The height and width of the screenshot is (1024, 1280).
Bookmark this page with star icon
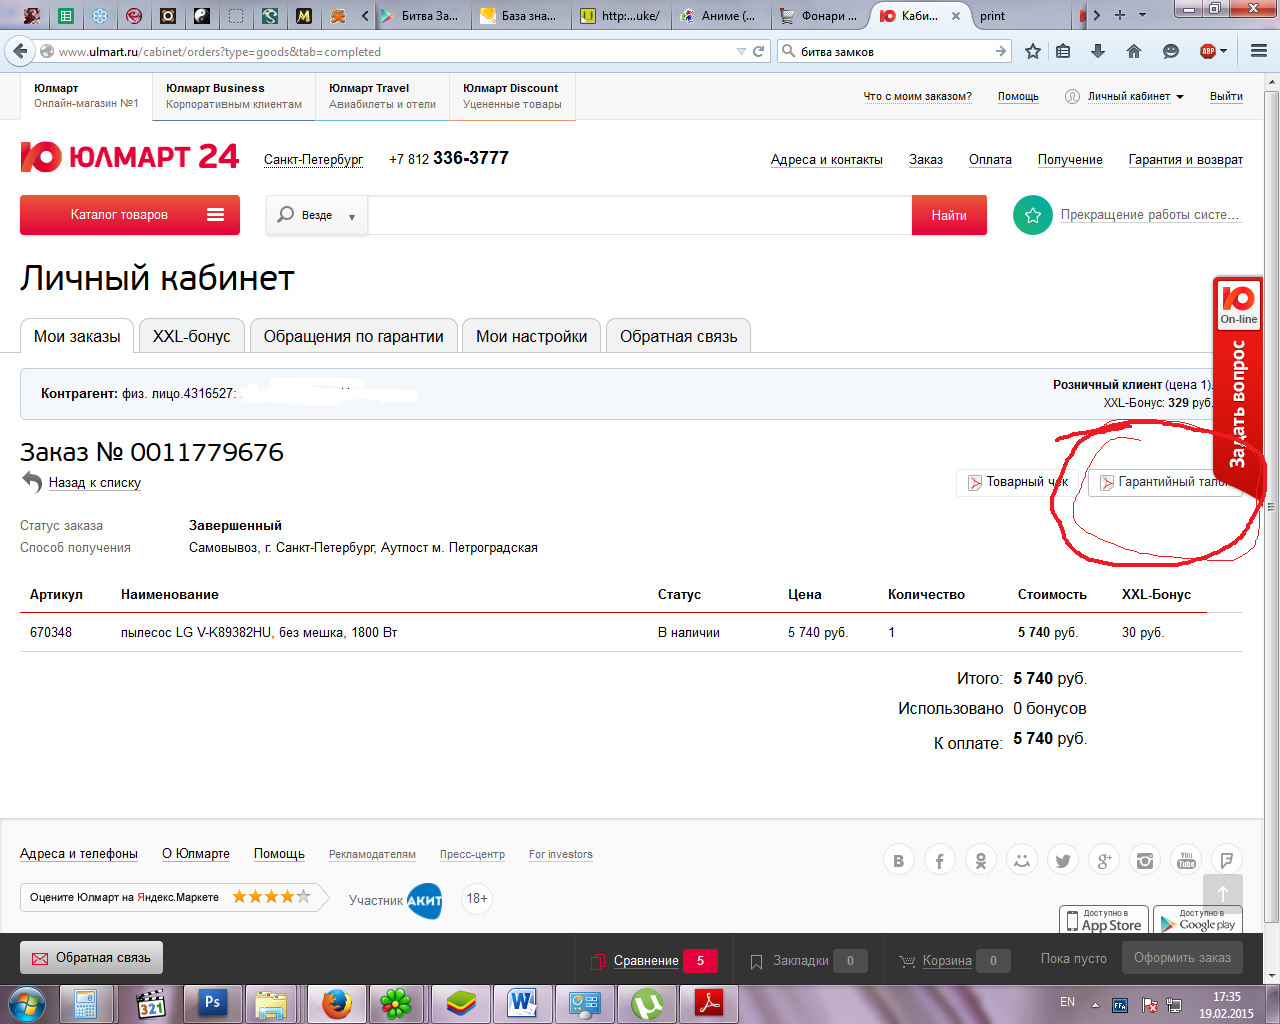click(x=1033, y=51)
